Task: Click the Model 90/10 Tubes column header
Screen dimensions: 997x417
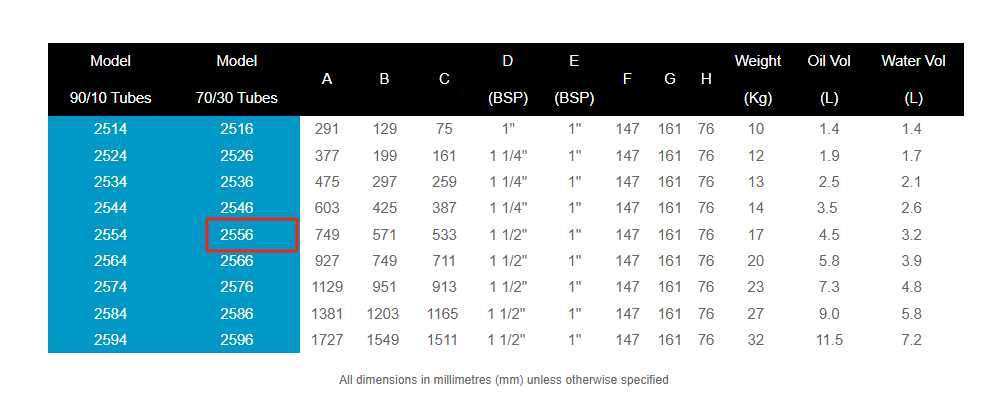Action: click(111, 79)
